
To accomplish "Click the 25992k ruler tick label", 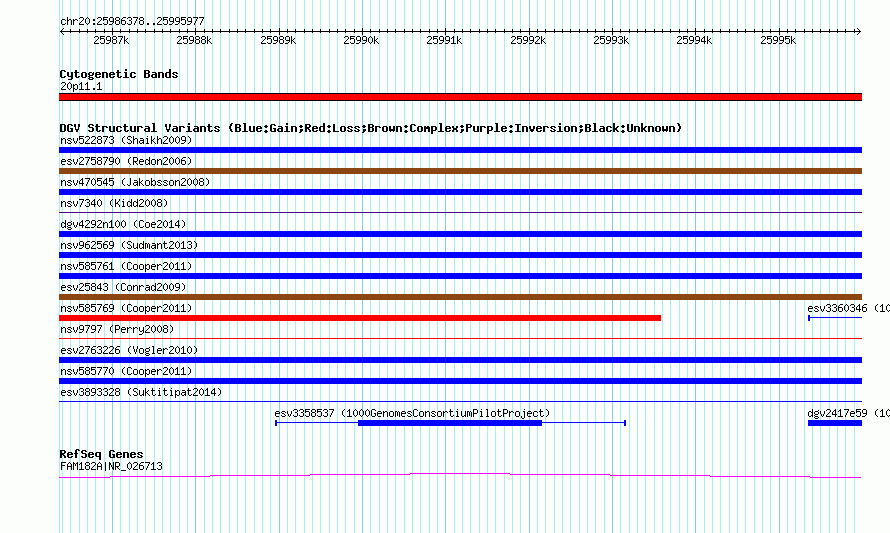I will (528, 40).
